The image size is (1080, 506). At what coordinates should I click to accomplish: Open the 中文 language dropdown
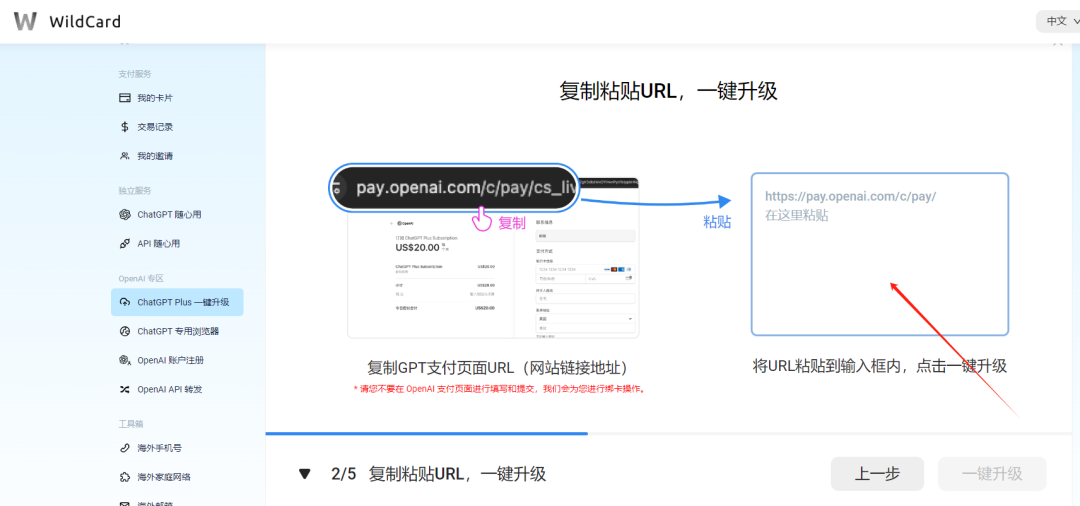point(1059,21)
